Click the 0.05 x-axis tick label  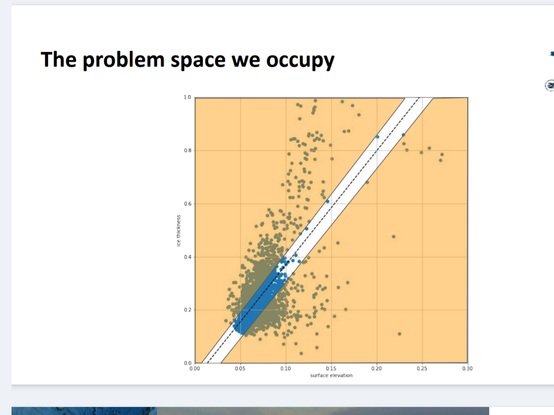(240, 368)
